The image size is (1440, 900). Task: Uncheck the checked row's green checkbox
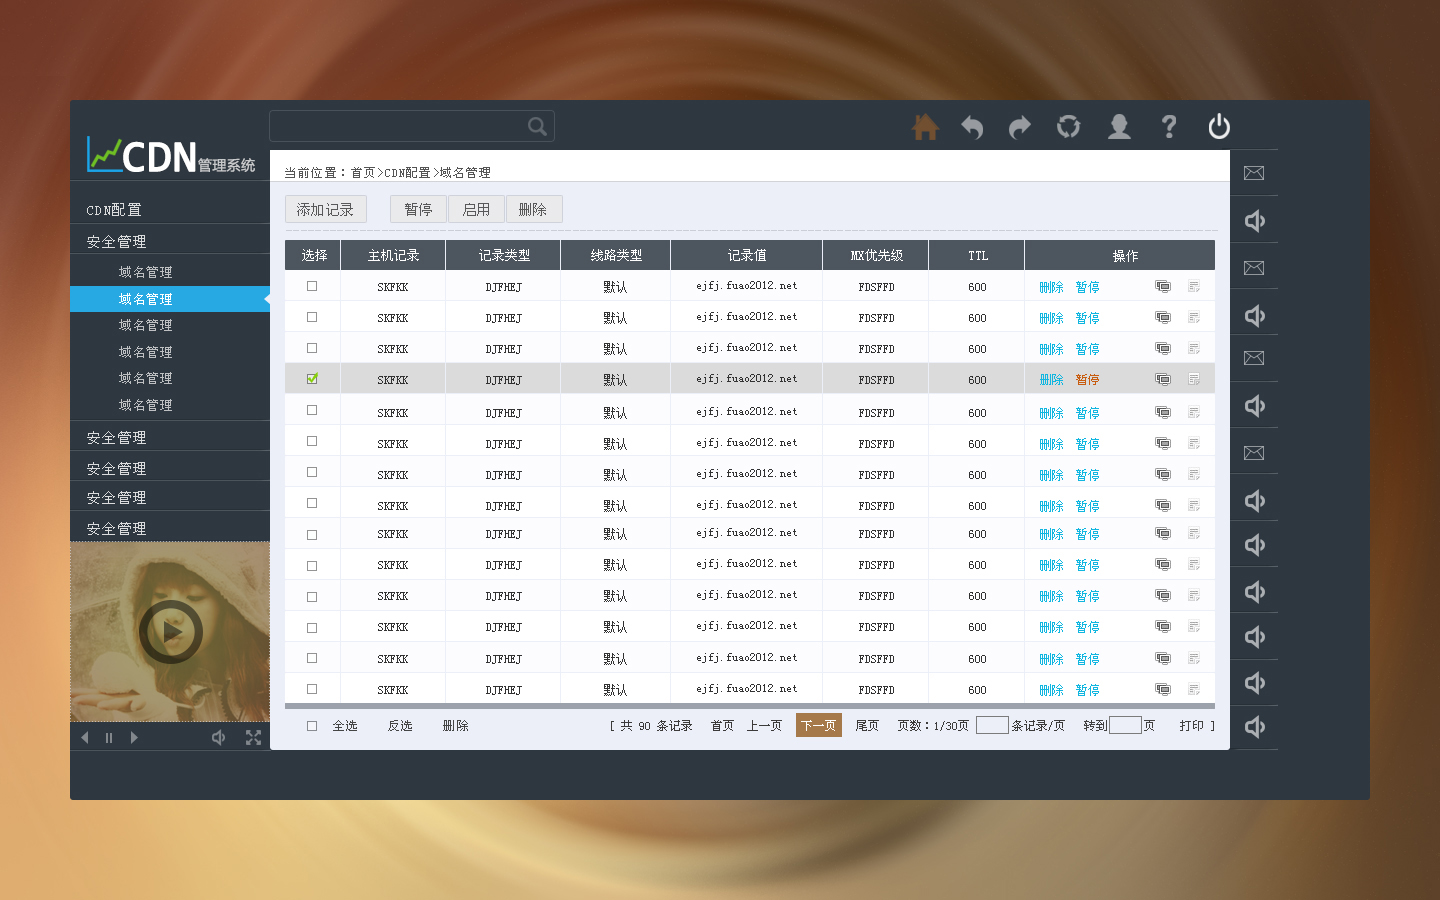coord(312,379)
